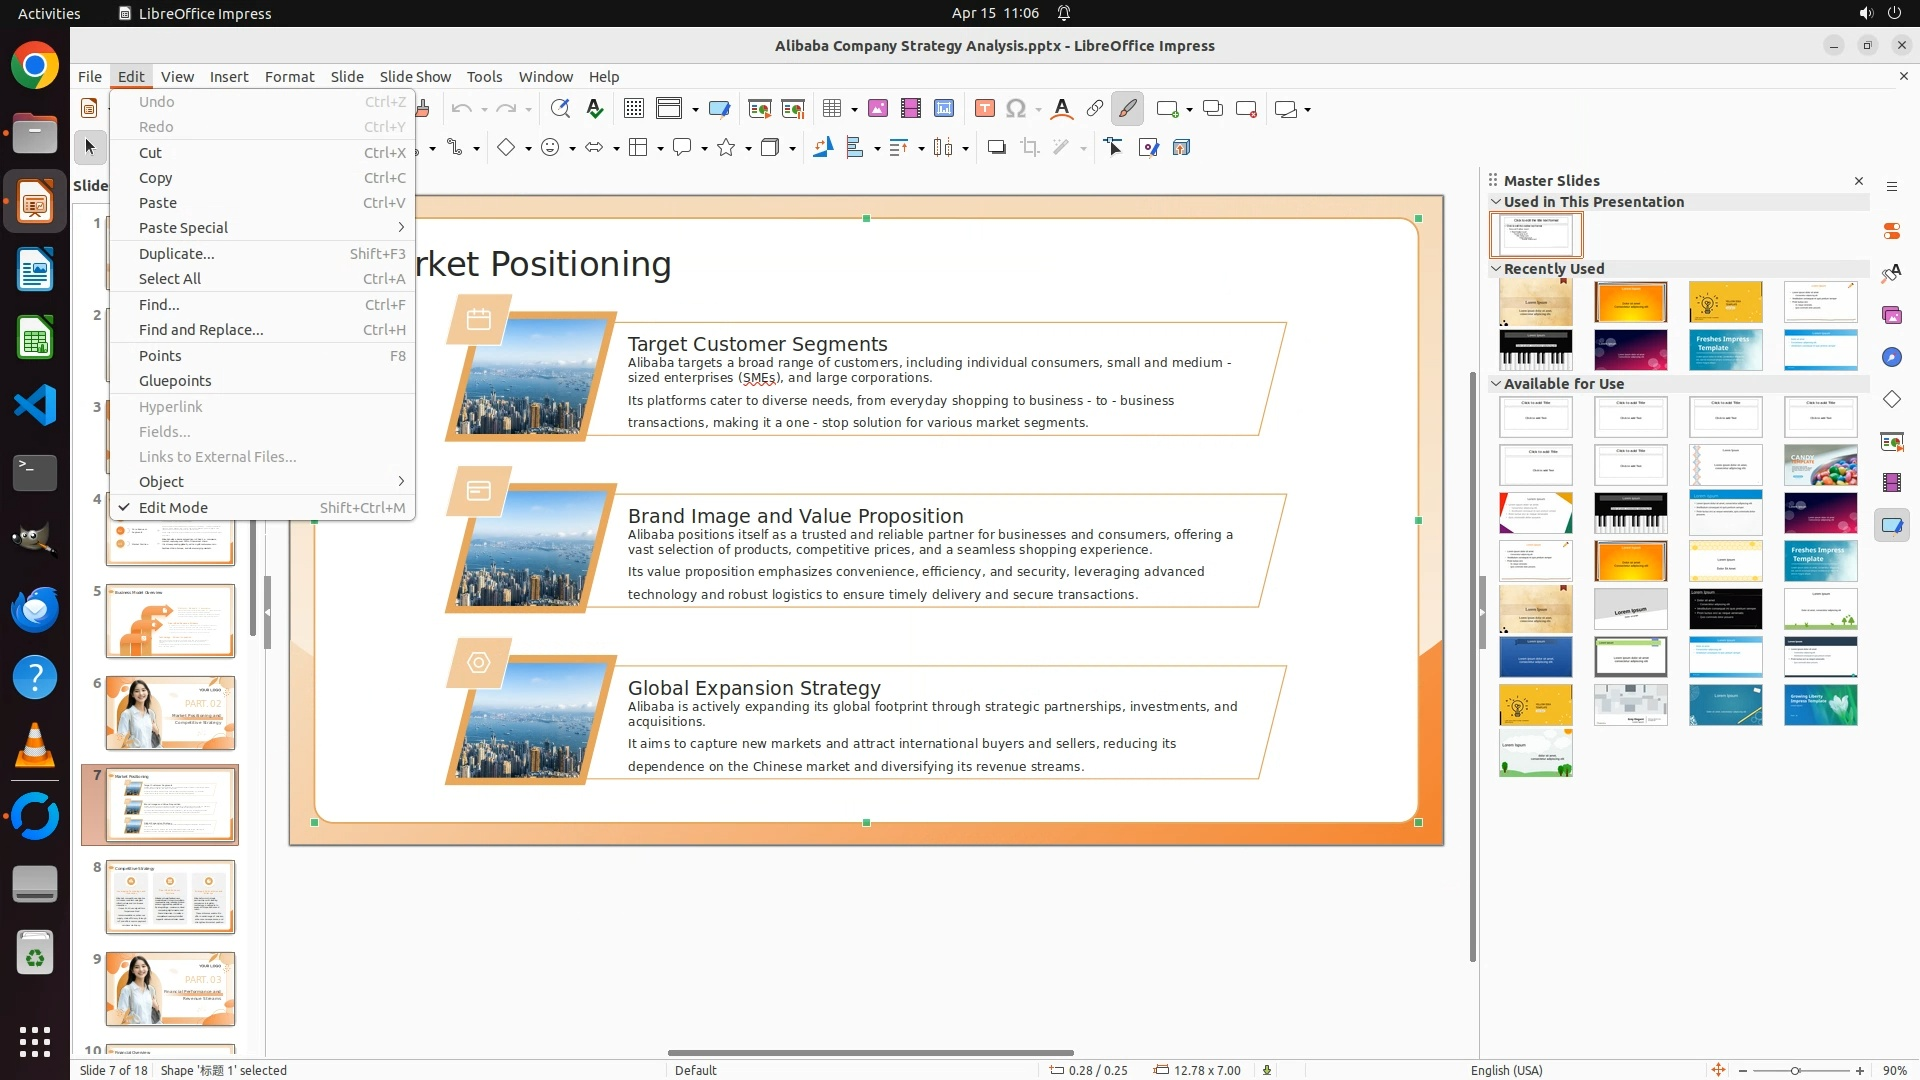This screenshot has width=1920, height=1080.
Task: Open the Slide Show menu
Action: (x=414, y=77)
